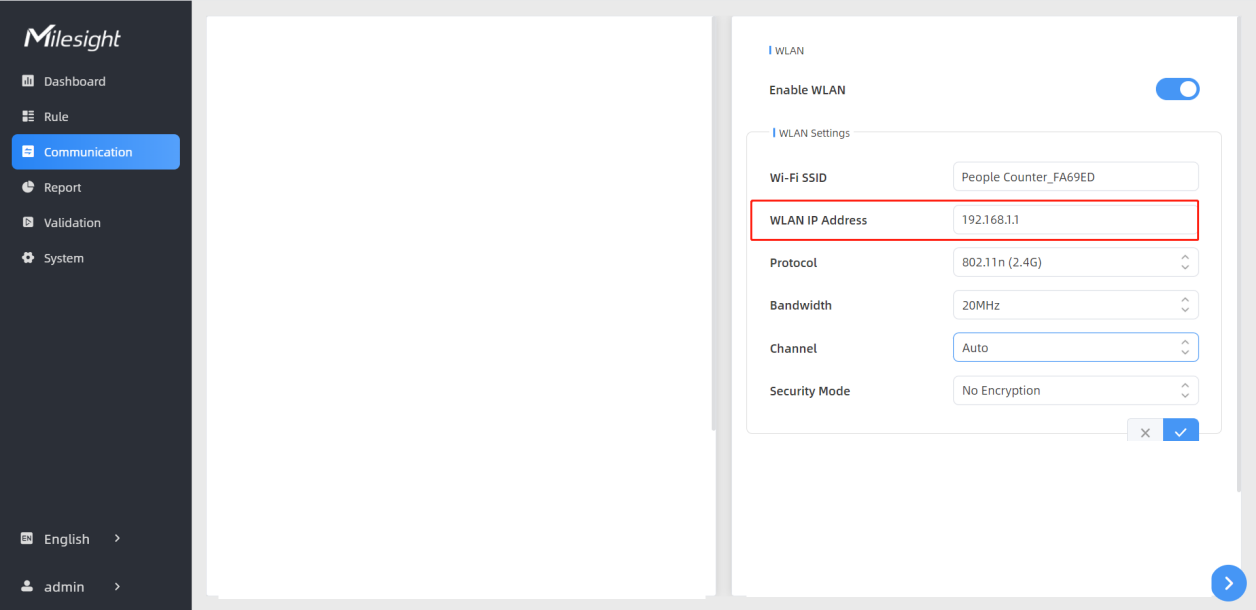Disable the Enable WLAN toggle
Screen dimensions: 1256x610
[1177, 89]
